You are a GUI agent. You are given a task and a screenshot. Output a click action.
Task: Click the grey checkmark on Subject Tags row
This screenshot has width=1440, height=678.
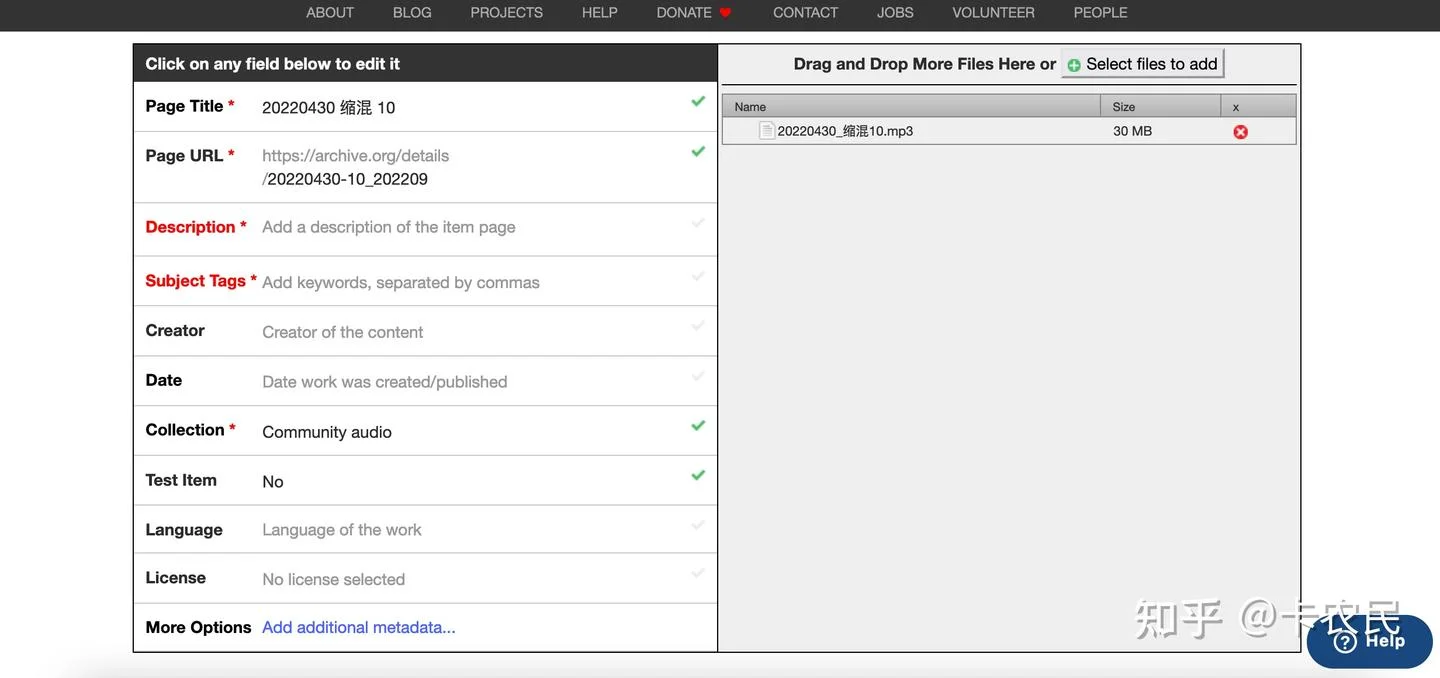click(x=698, y=276)
